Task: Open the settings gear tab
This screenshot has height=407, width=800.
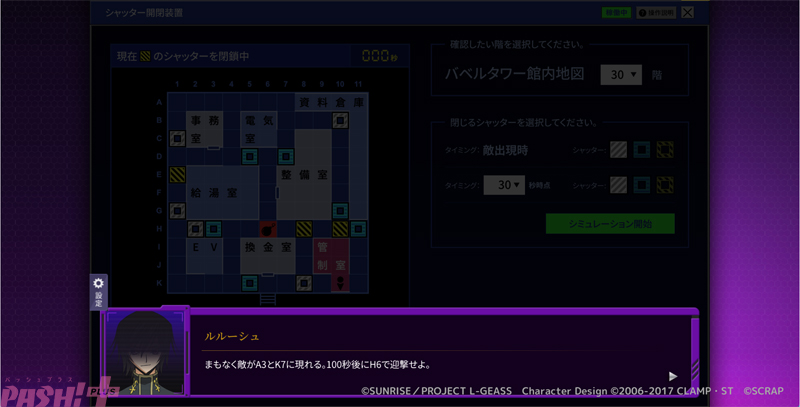Action: pos(98,291)
